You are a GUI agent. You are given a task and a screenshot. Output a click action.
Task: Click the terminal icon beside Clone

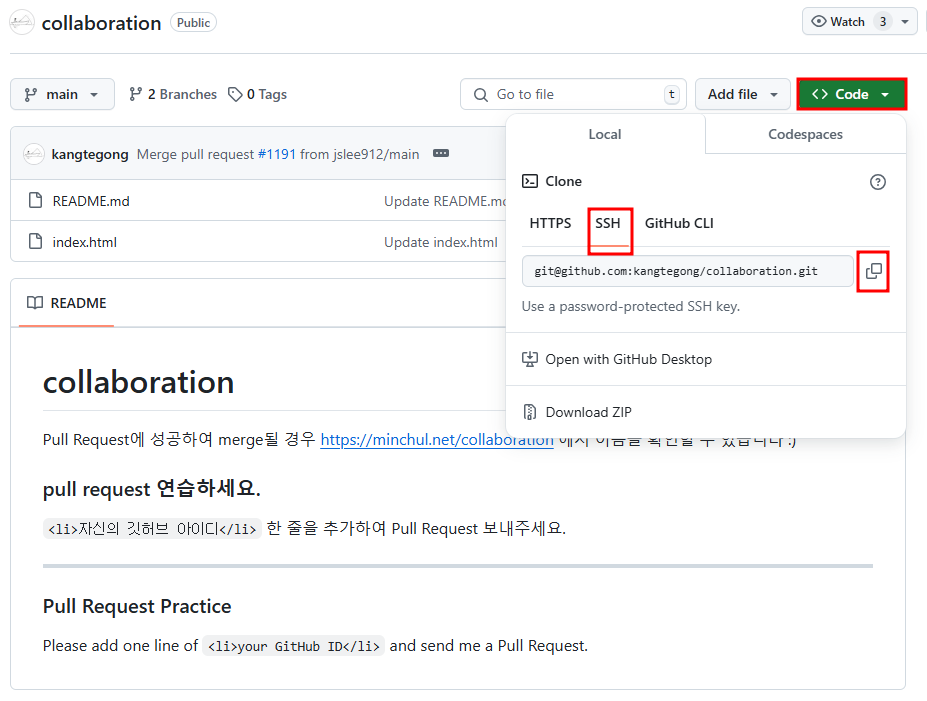click(530, 181)
